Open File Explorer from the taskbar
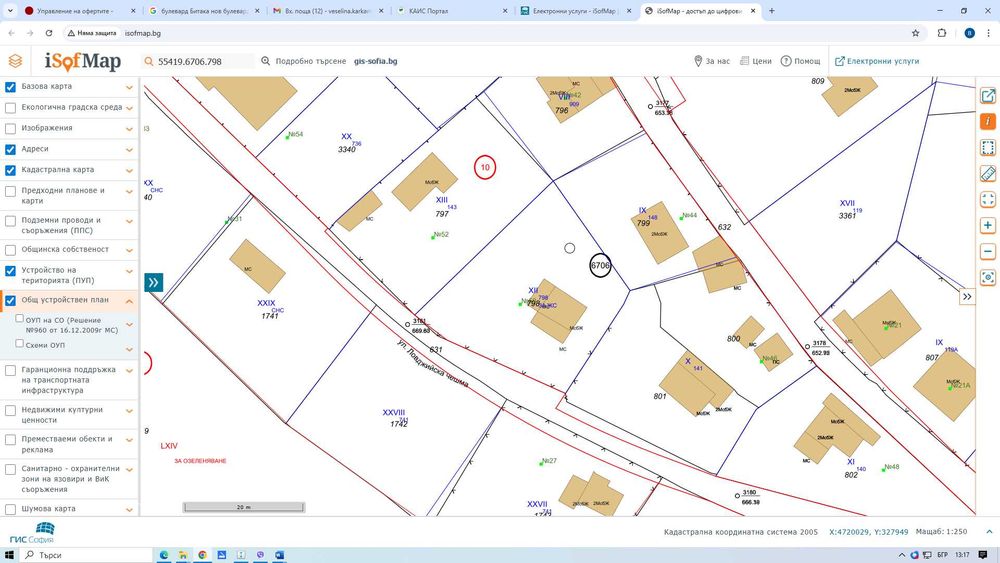This screenshot has width=1000, height=563. (x=183, y=555)
